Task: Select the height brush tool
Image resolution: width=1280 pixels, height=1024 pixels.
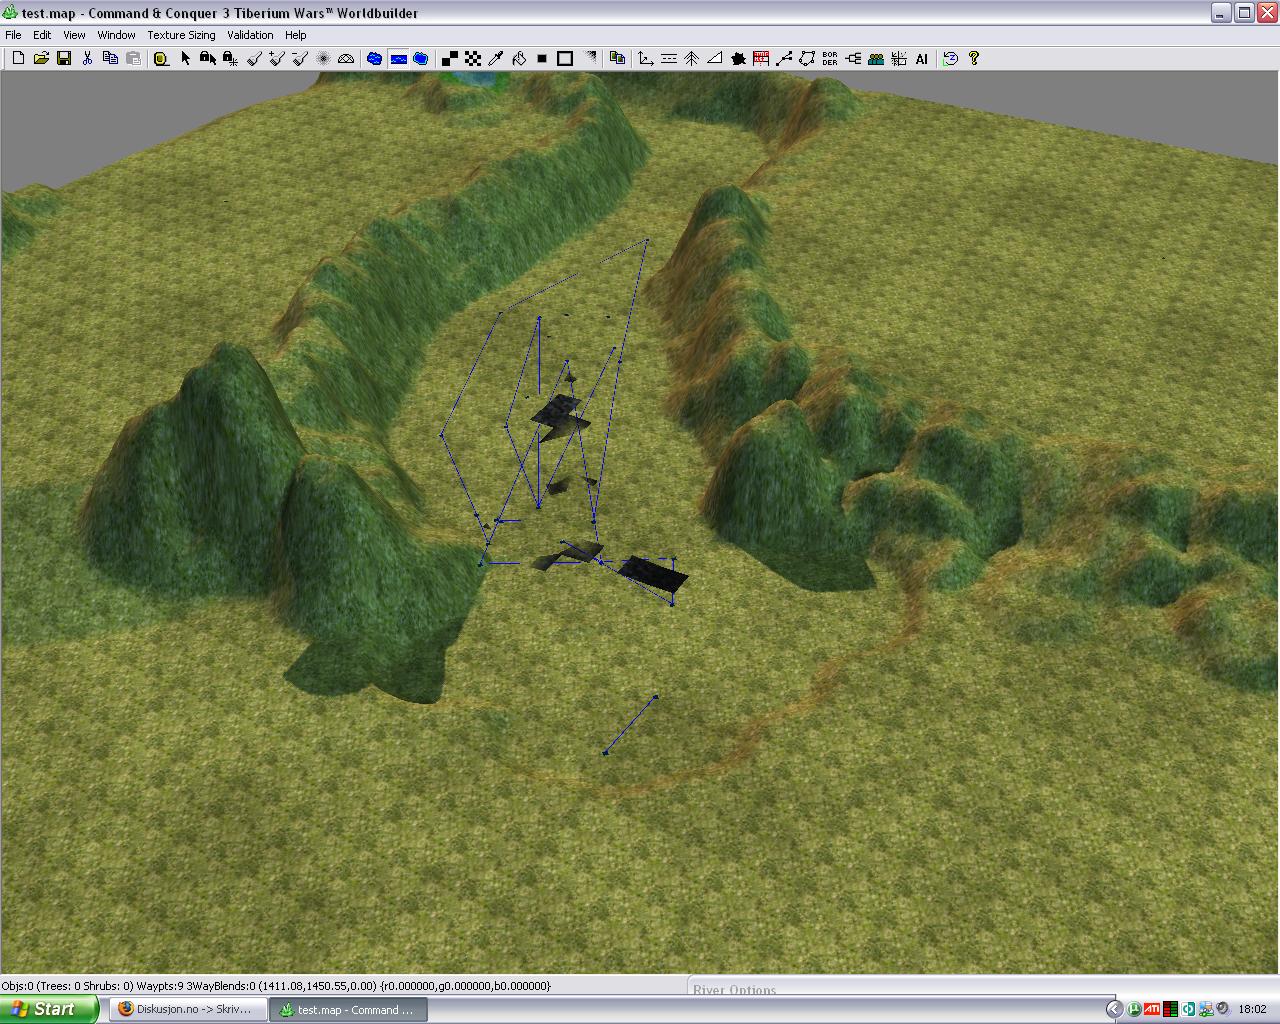Action: (254, 59)
